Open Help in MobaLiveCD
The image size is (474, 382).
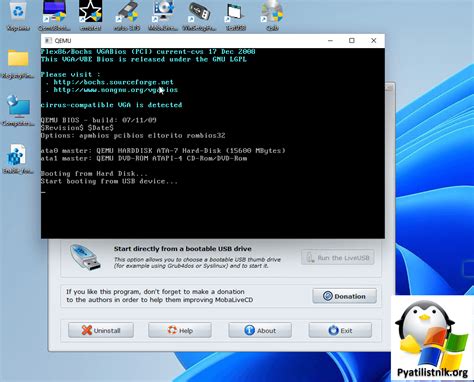[180, 330]
